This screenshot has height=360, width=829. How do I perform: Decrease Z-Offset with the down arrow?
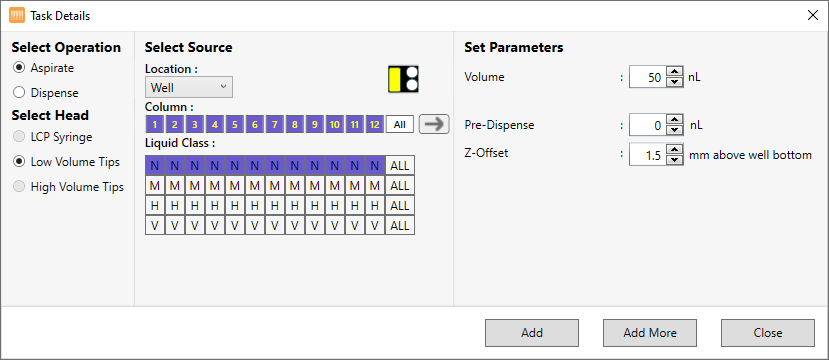coord(674,160)
